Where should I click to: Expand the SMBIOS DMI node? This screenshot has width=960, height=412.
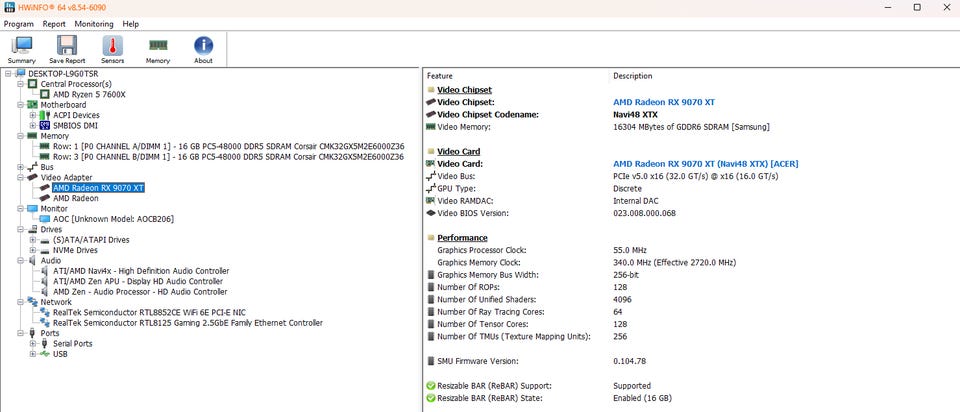[x=32, y=125]
